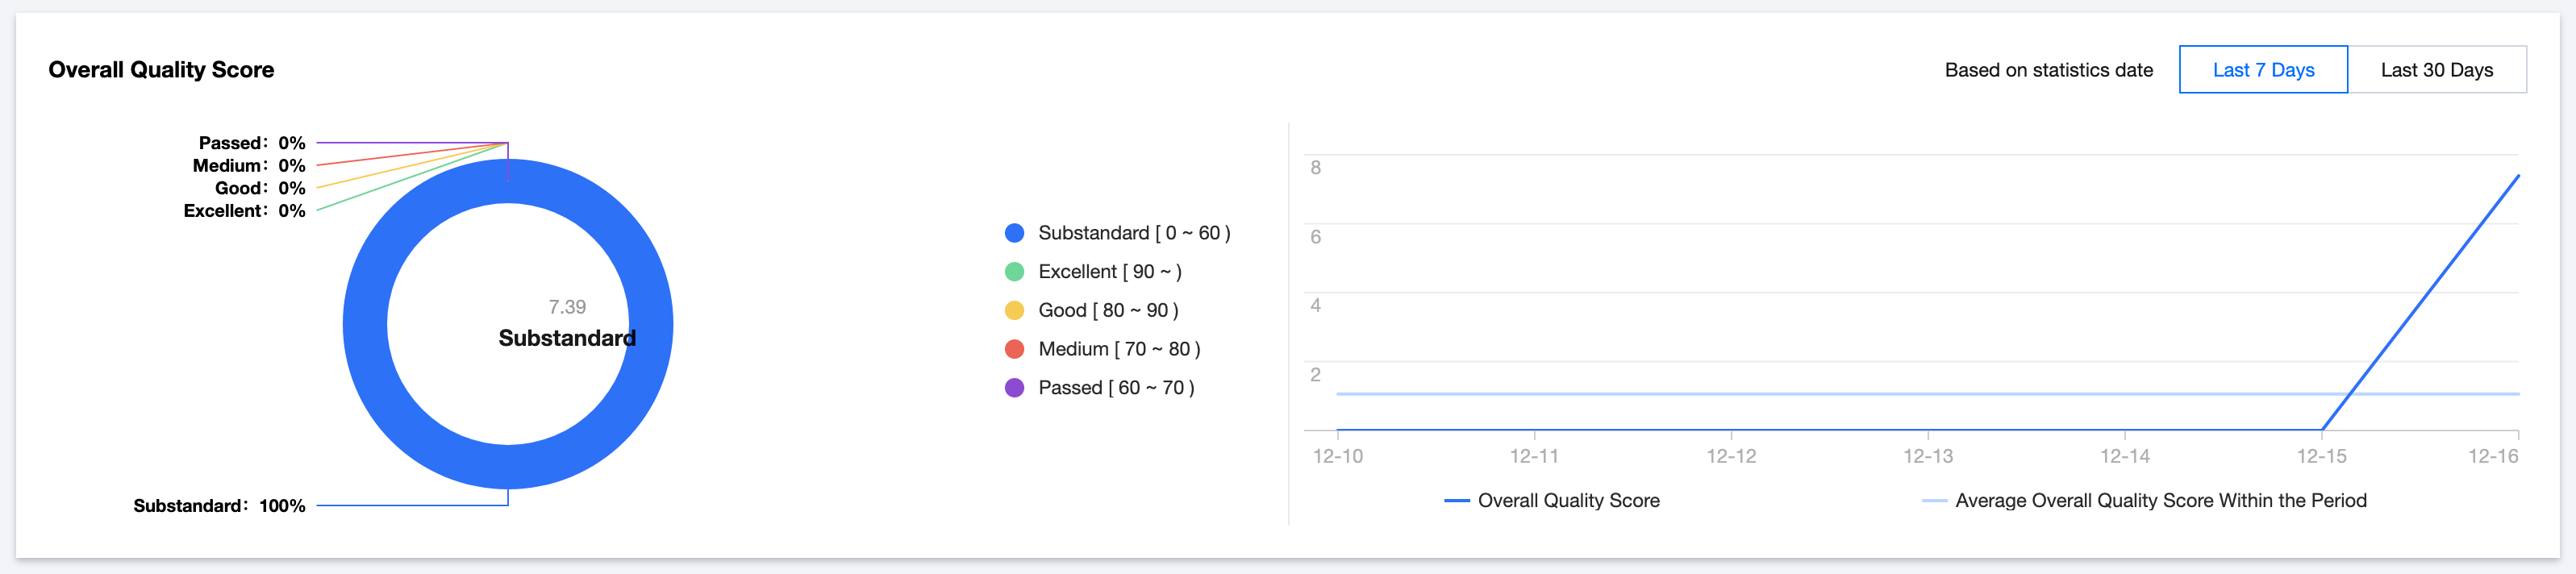
Task: Toggle Substandard [ 0 ~ 60 ) legend label
Action: [1134, 233]
